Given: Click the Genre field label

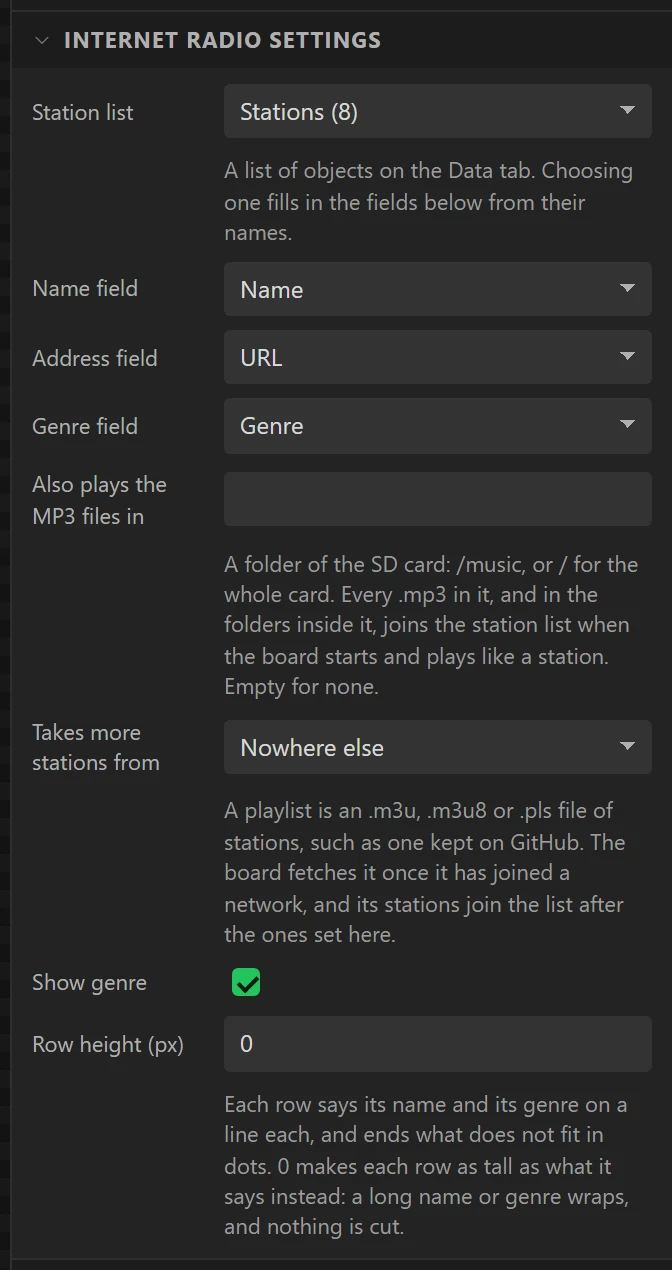Looking at the screenshot, I should (85, 426).
